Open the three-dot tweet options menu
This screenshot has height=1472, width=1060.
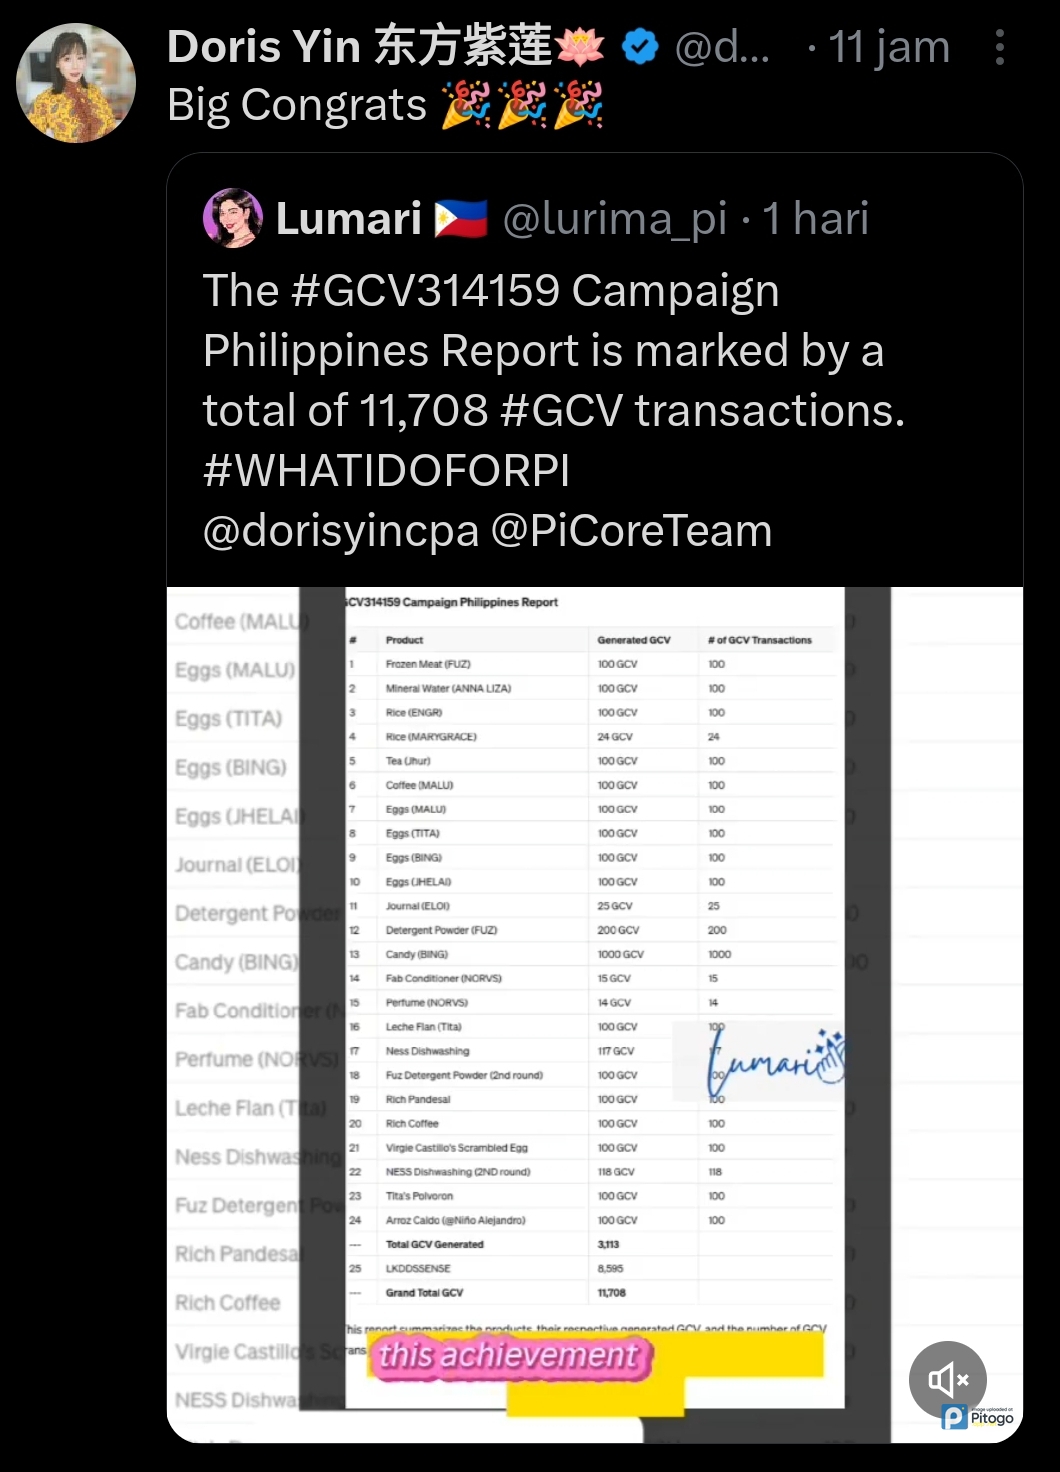click(x=999, y=47)
